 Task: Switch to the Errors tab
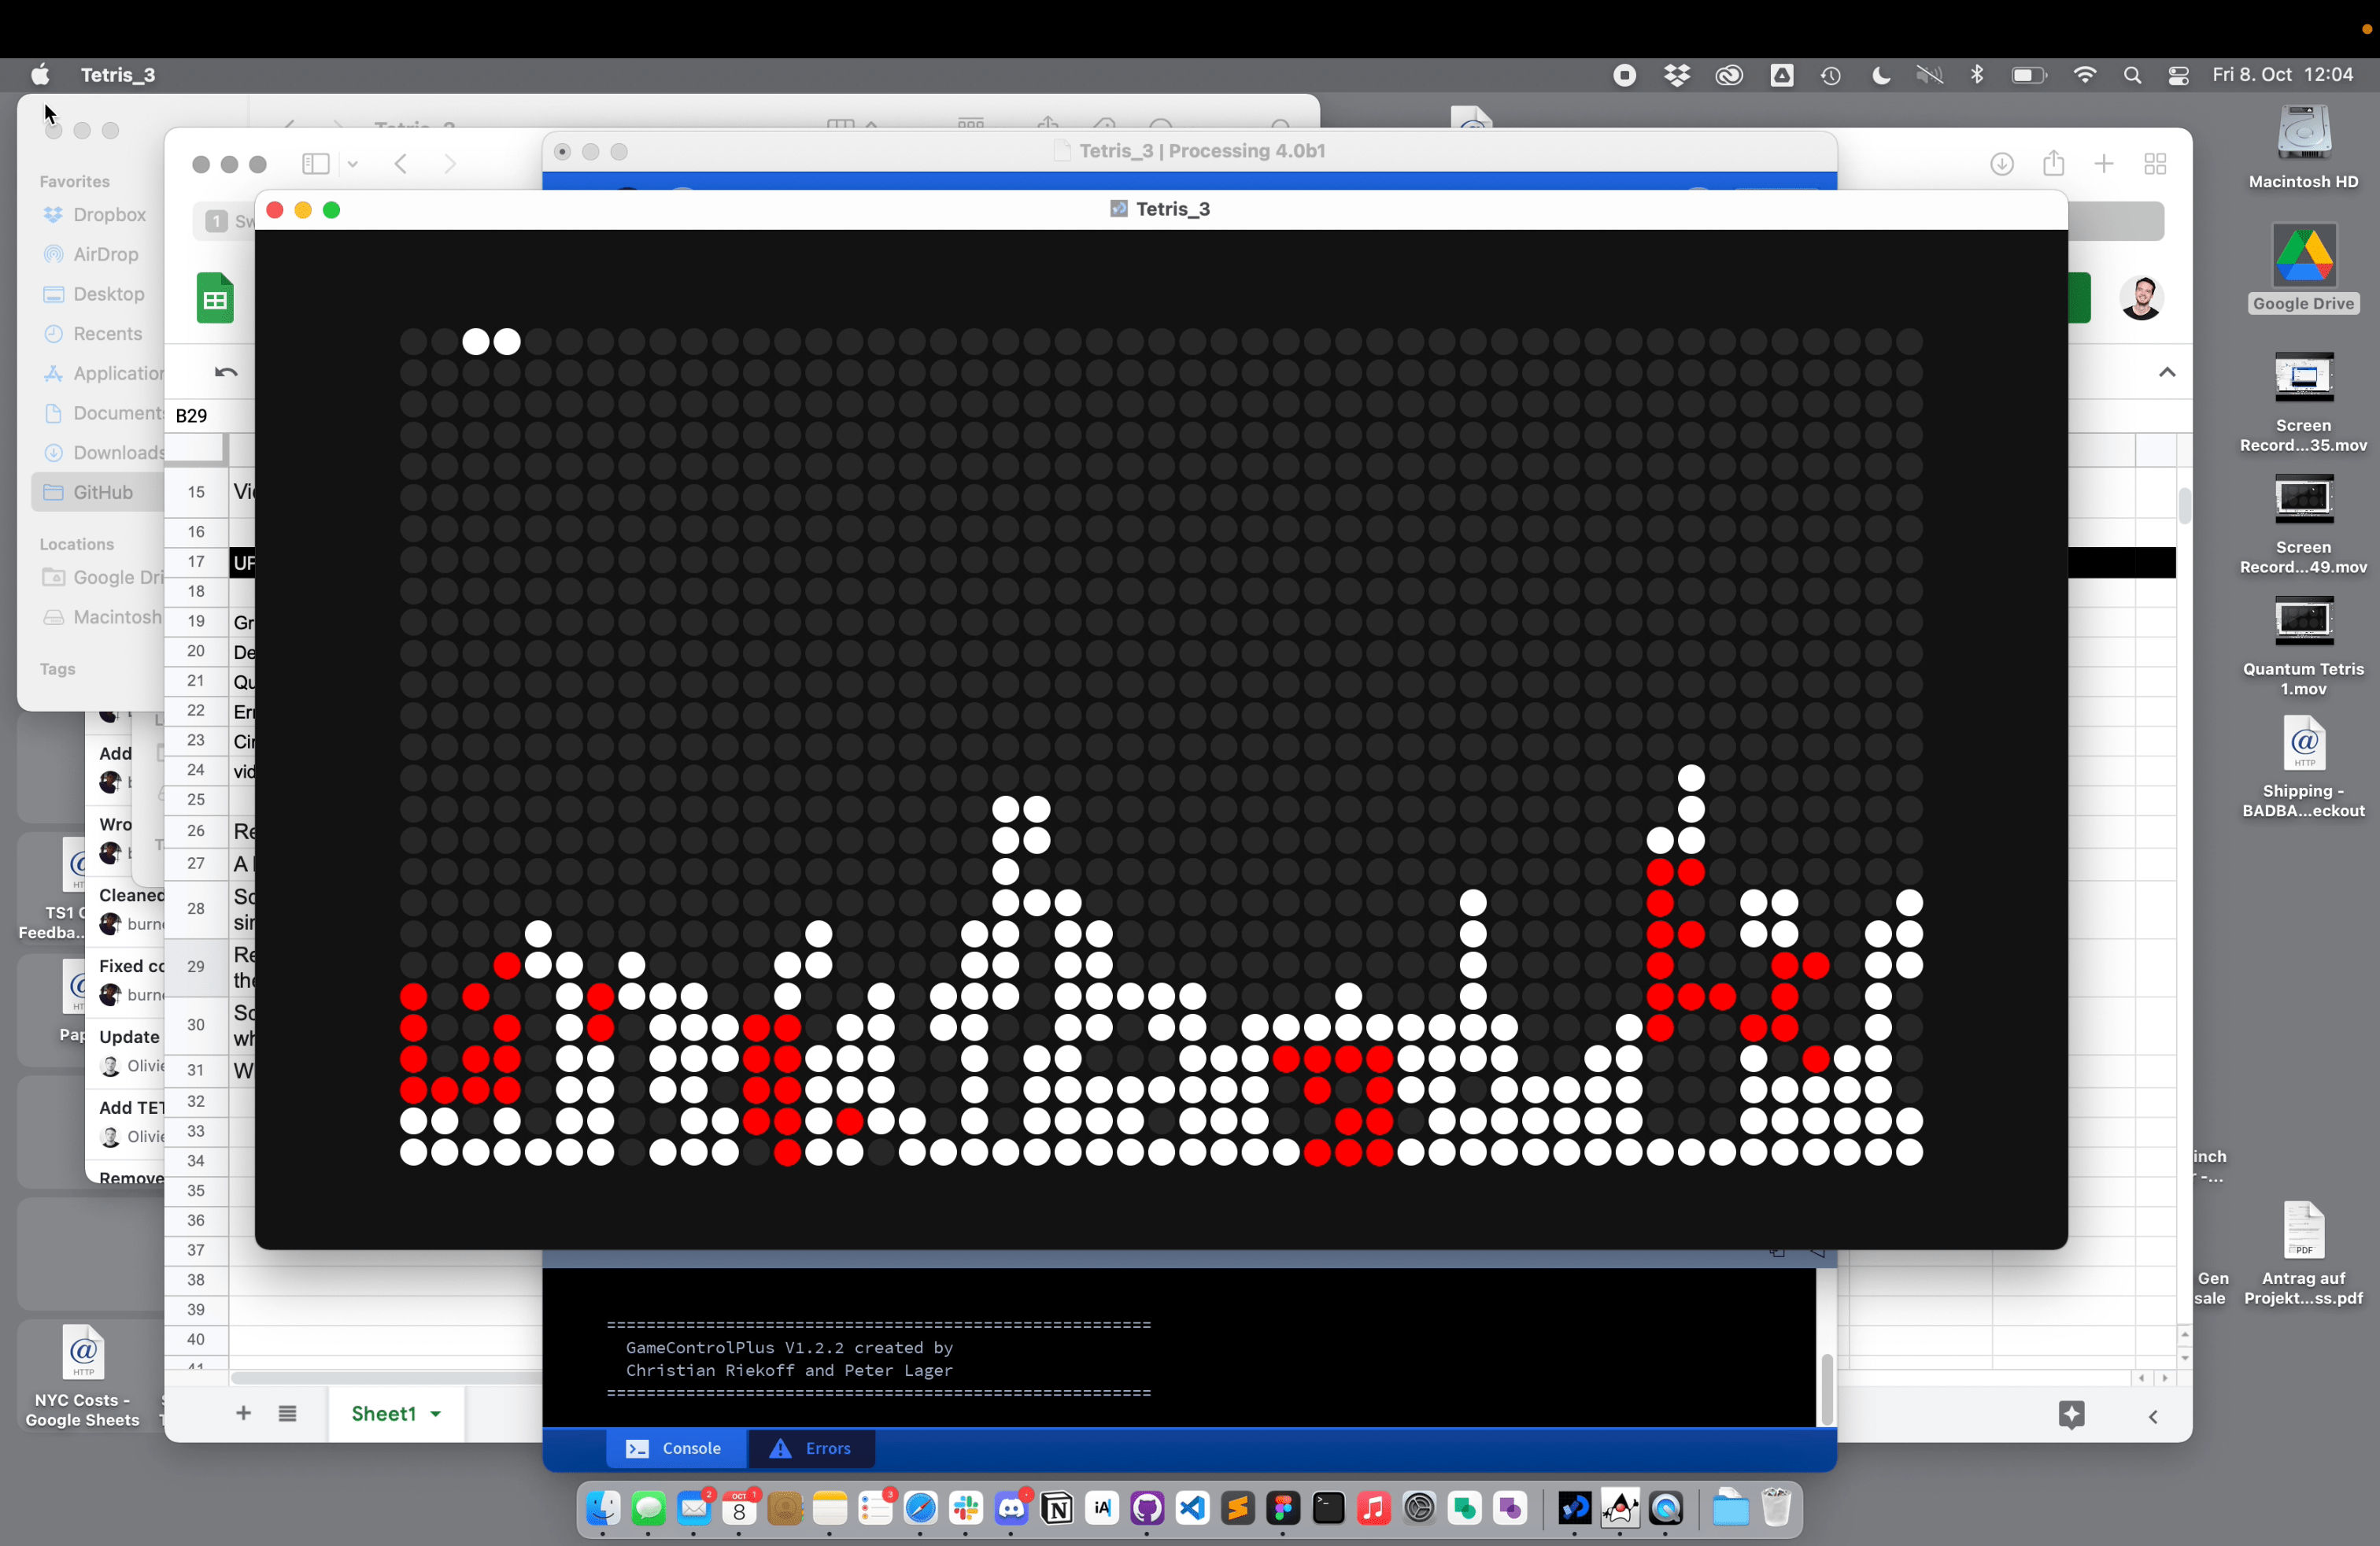point(811,1448)
